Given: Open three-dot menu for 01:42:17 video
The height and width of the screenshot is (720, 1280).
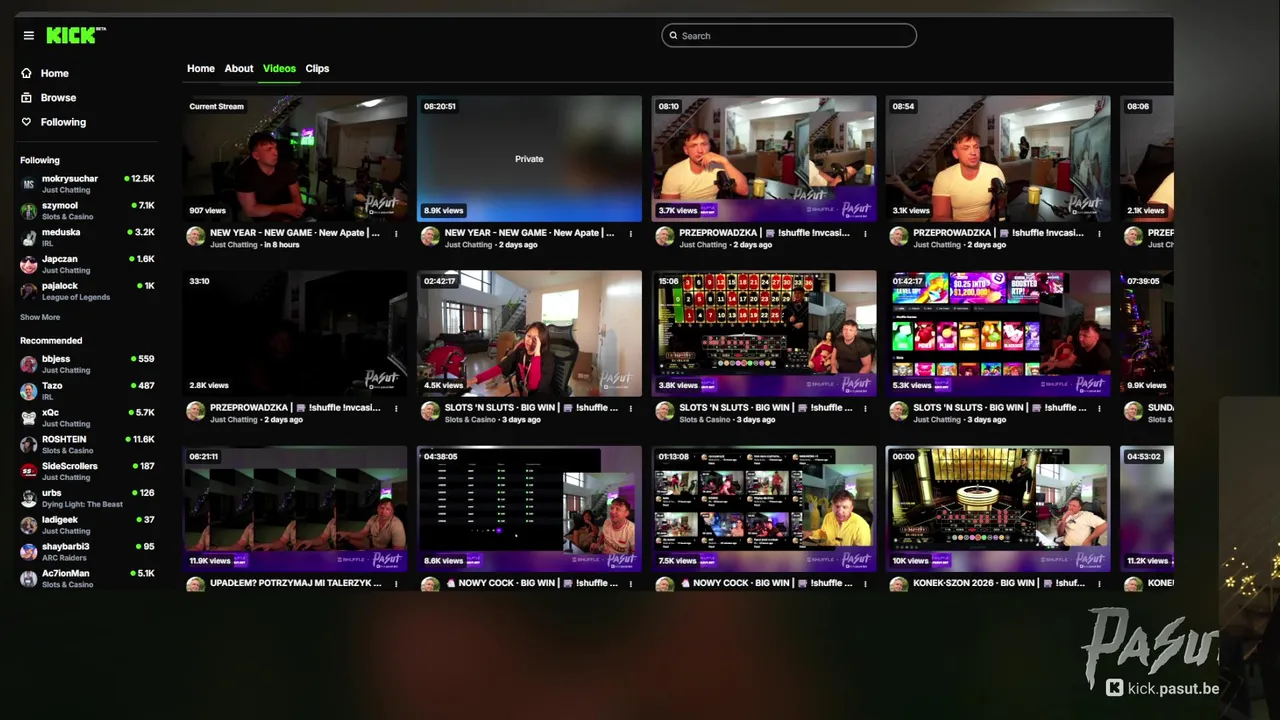Looking at the screenshot, I should [x=1099, y=409].
